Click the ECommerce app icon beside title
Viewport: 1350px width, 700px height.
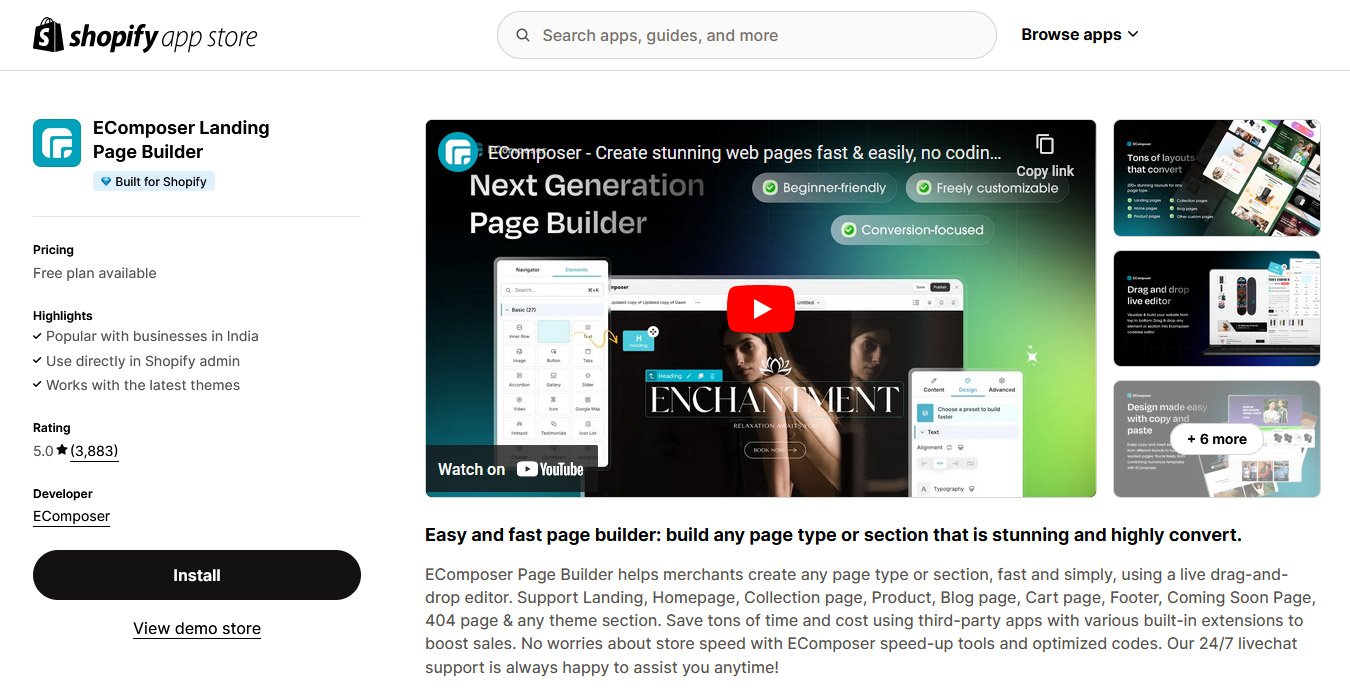coord(57,143)
